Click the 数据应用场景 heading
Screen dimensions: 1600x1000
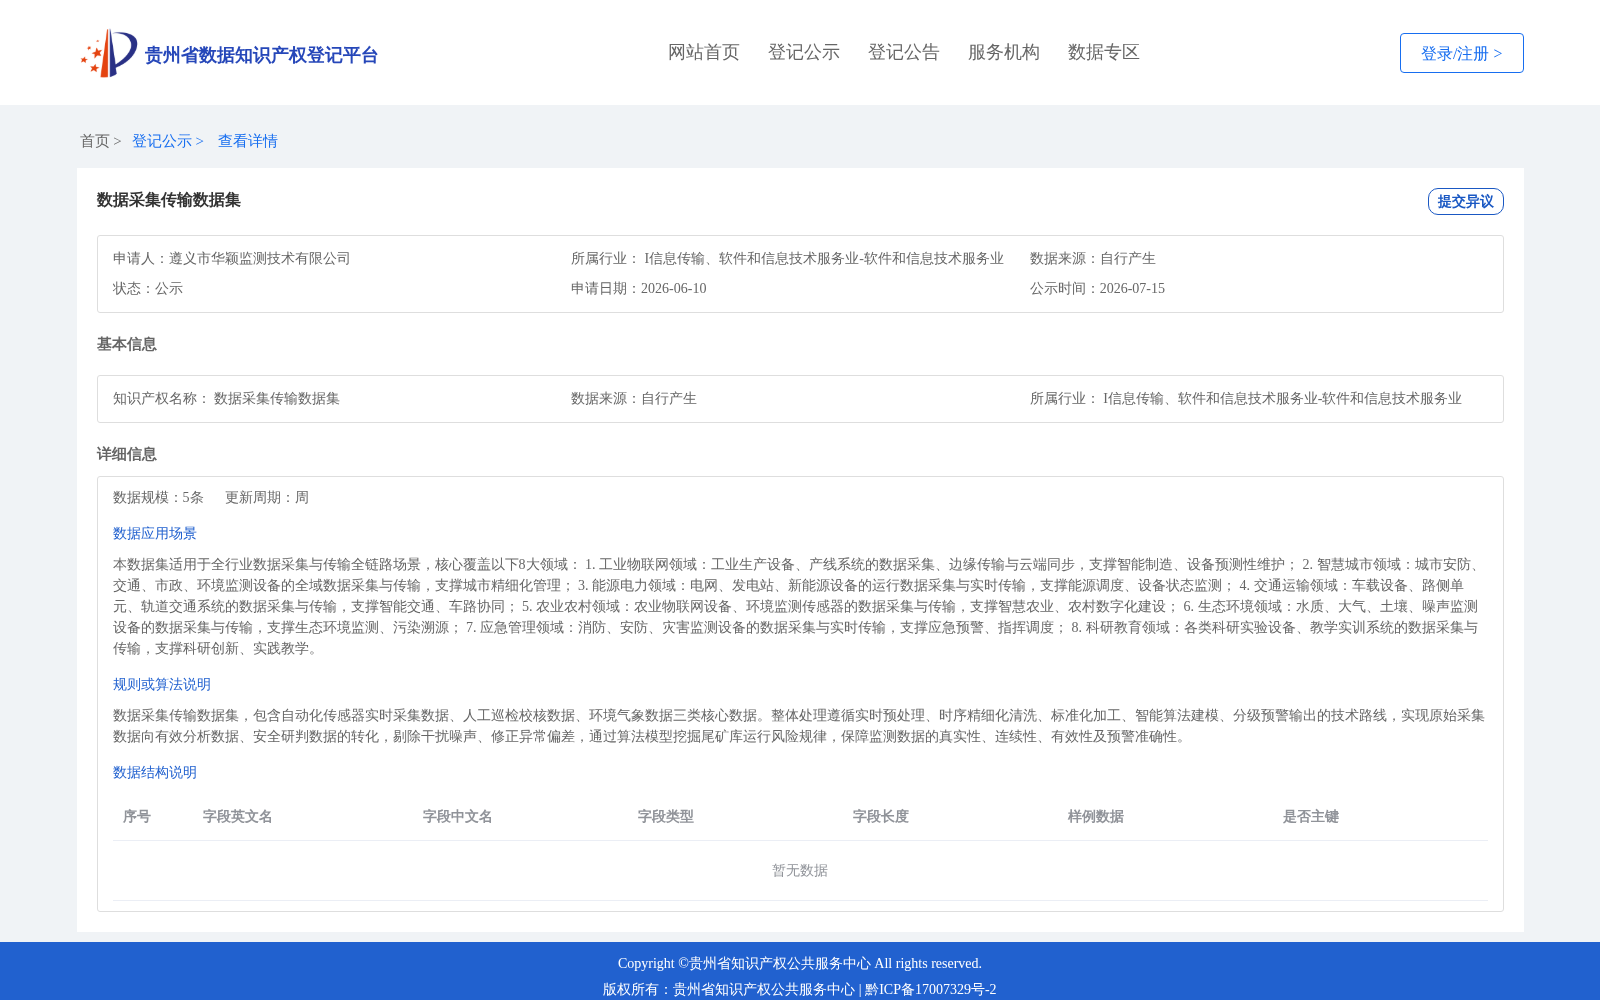pos(155,533)
